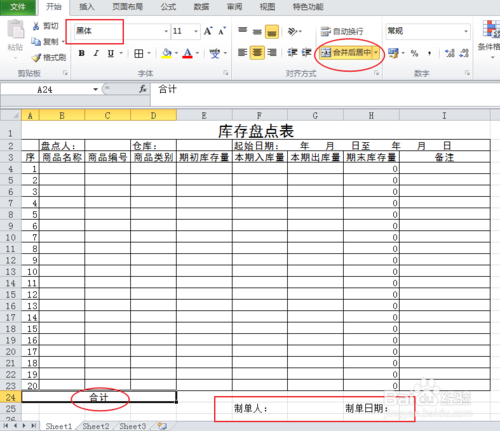Toggle center horizontal alignment
The image size is (500, 431).
(257, 53)
